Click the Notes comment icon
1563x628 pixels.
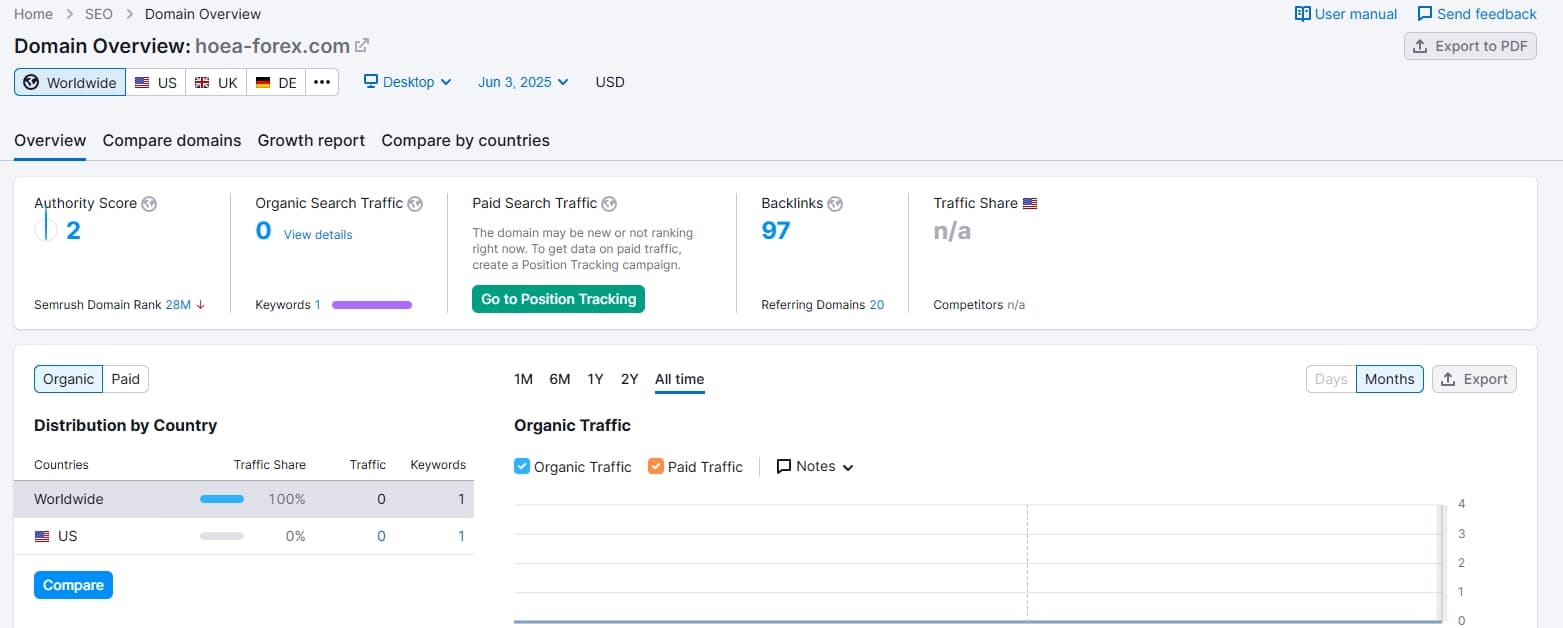pos(784,466)
